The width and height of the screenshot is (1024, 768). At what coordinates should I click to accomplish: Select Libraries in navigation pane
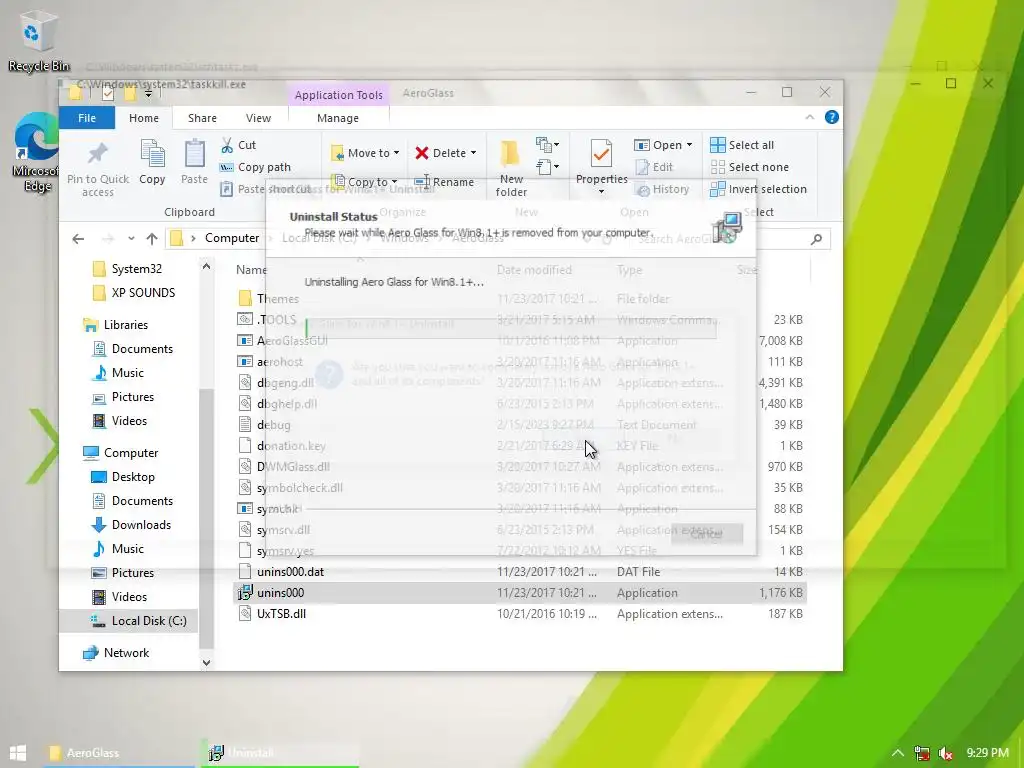[x=125, y=325]
